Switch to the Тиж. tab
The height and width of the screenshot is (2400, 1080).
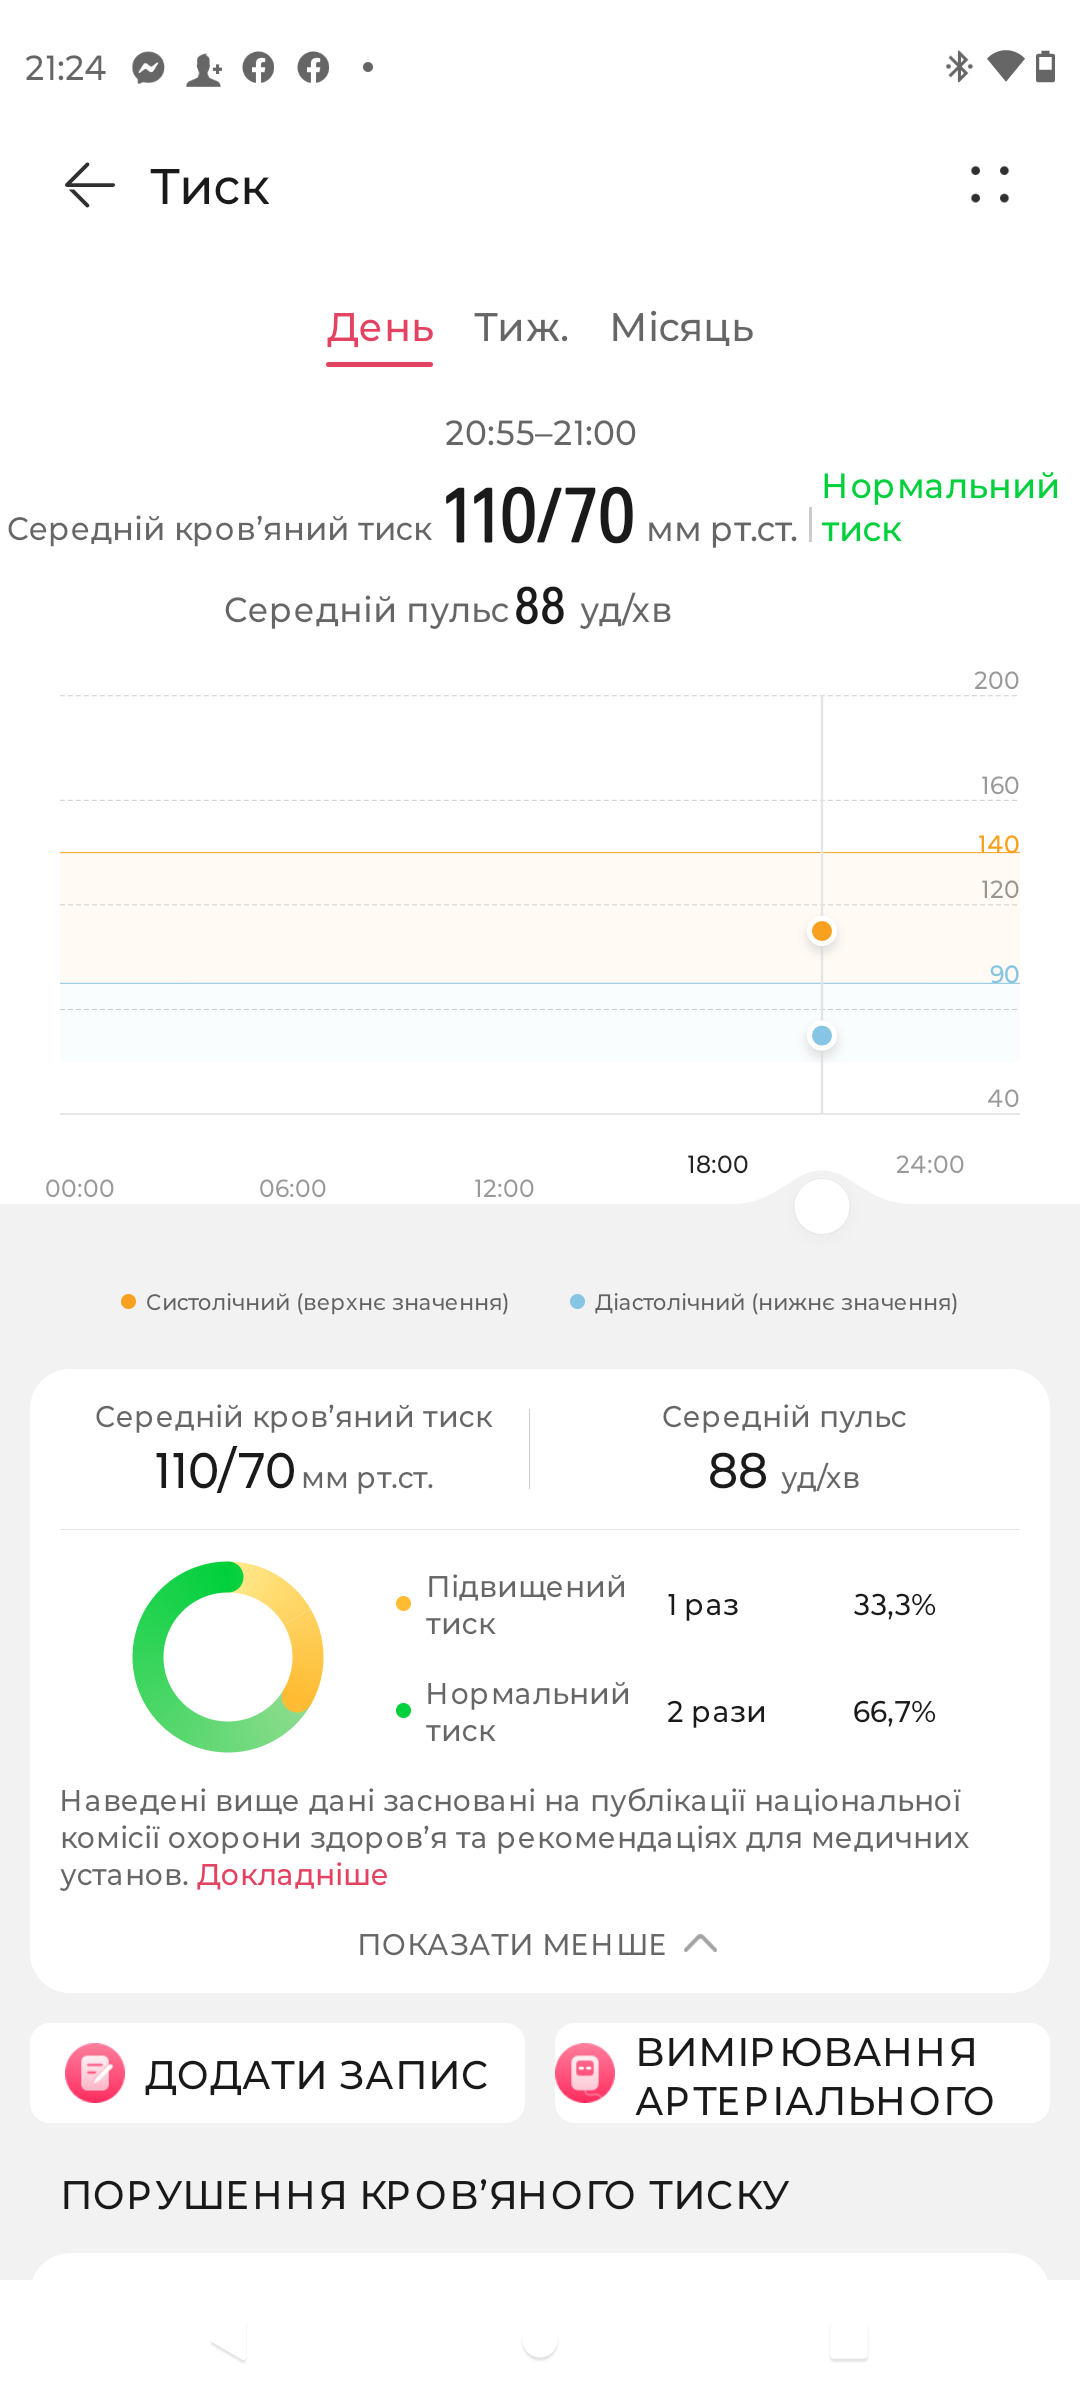pos(521,328)
